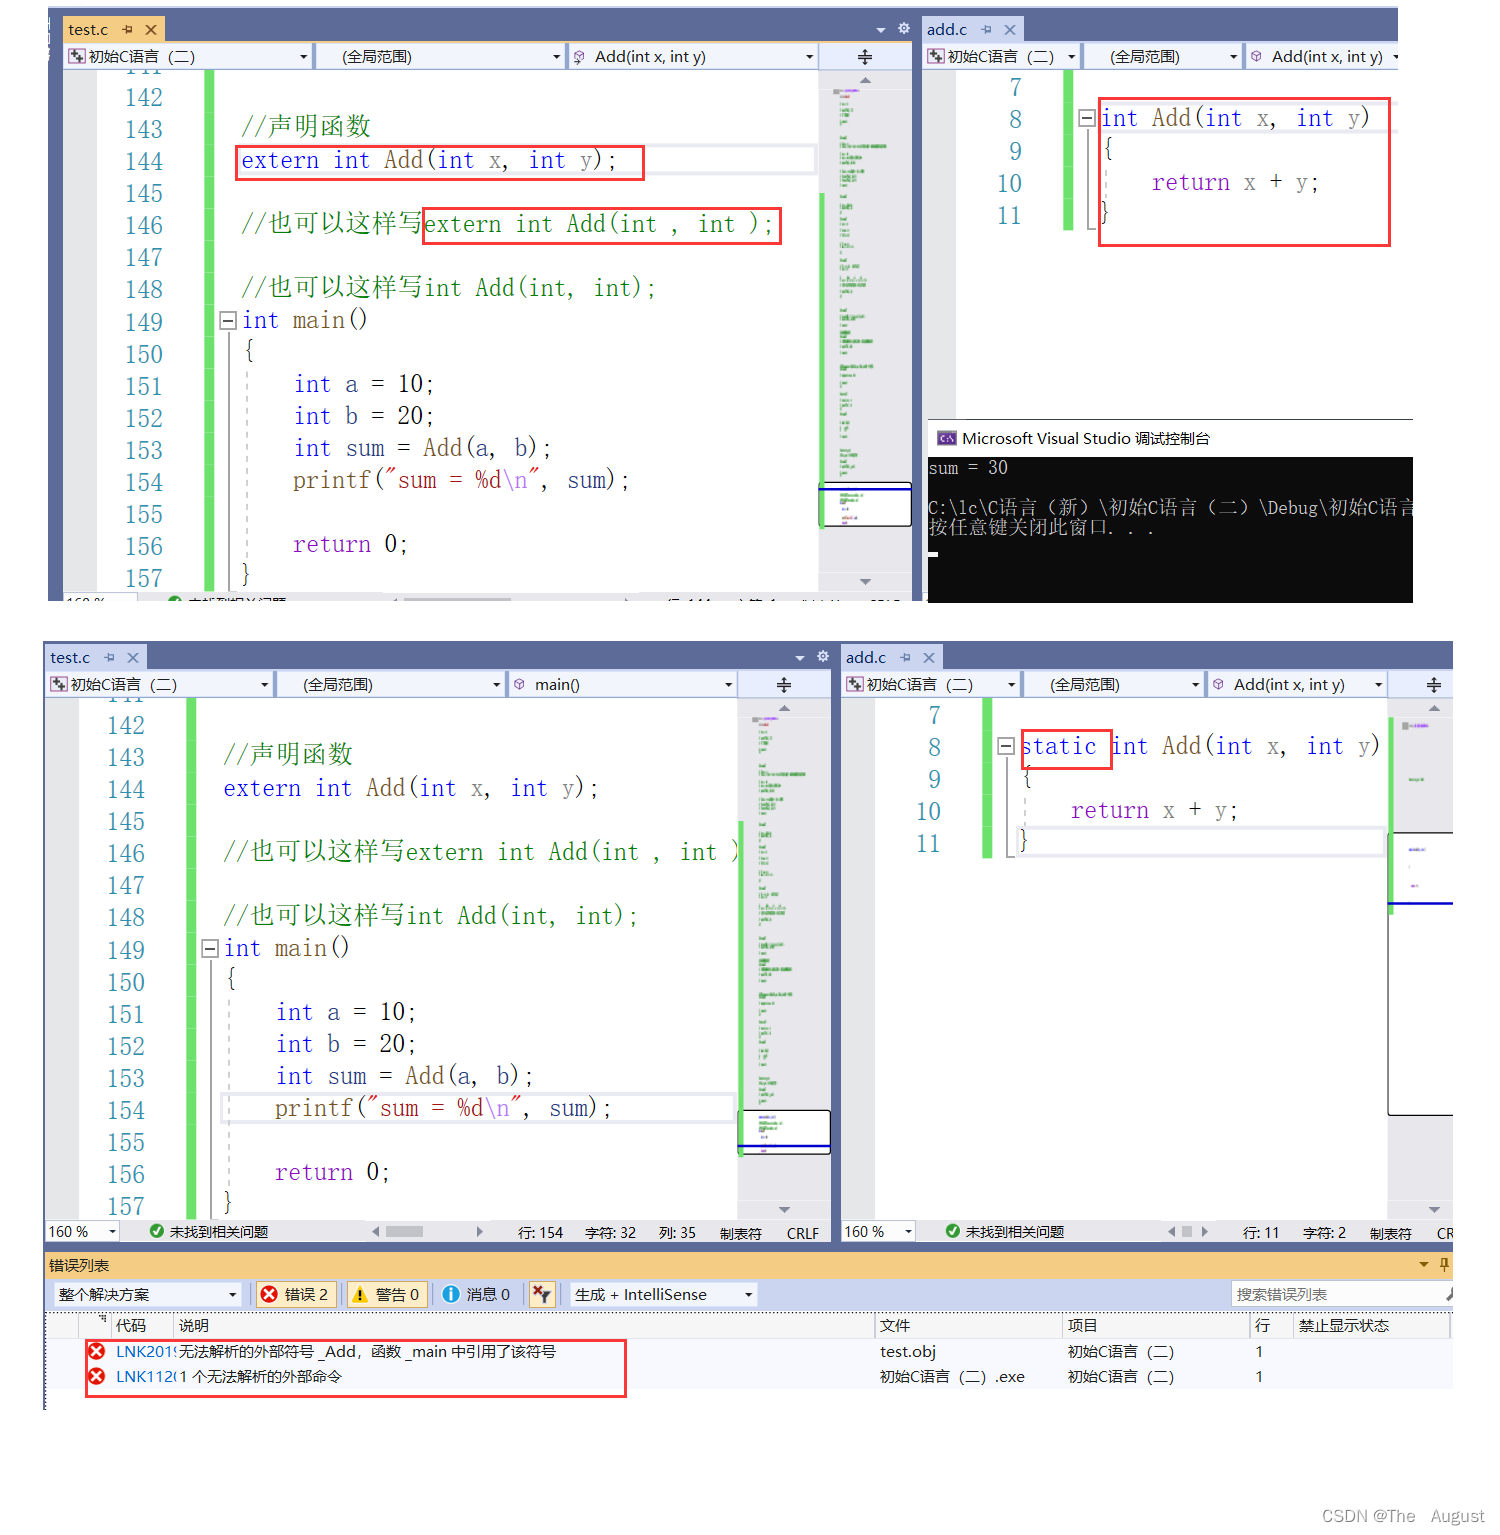The image size is (1500, 1535).
Task: Open the LNK1120 error code link
Action: point(146,1376)
